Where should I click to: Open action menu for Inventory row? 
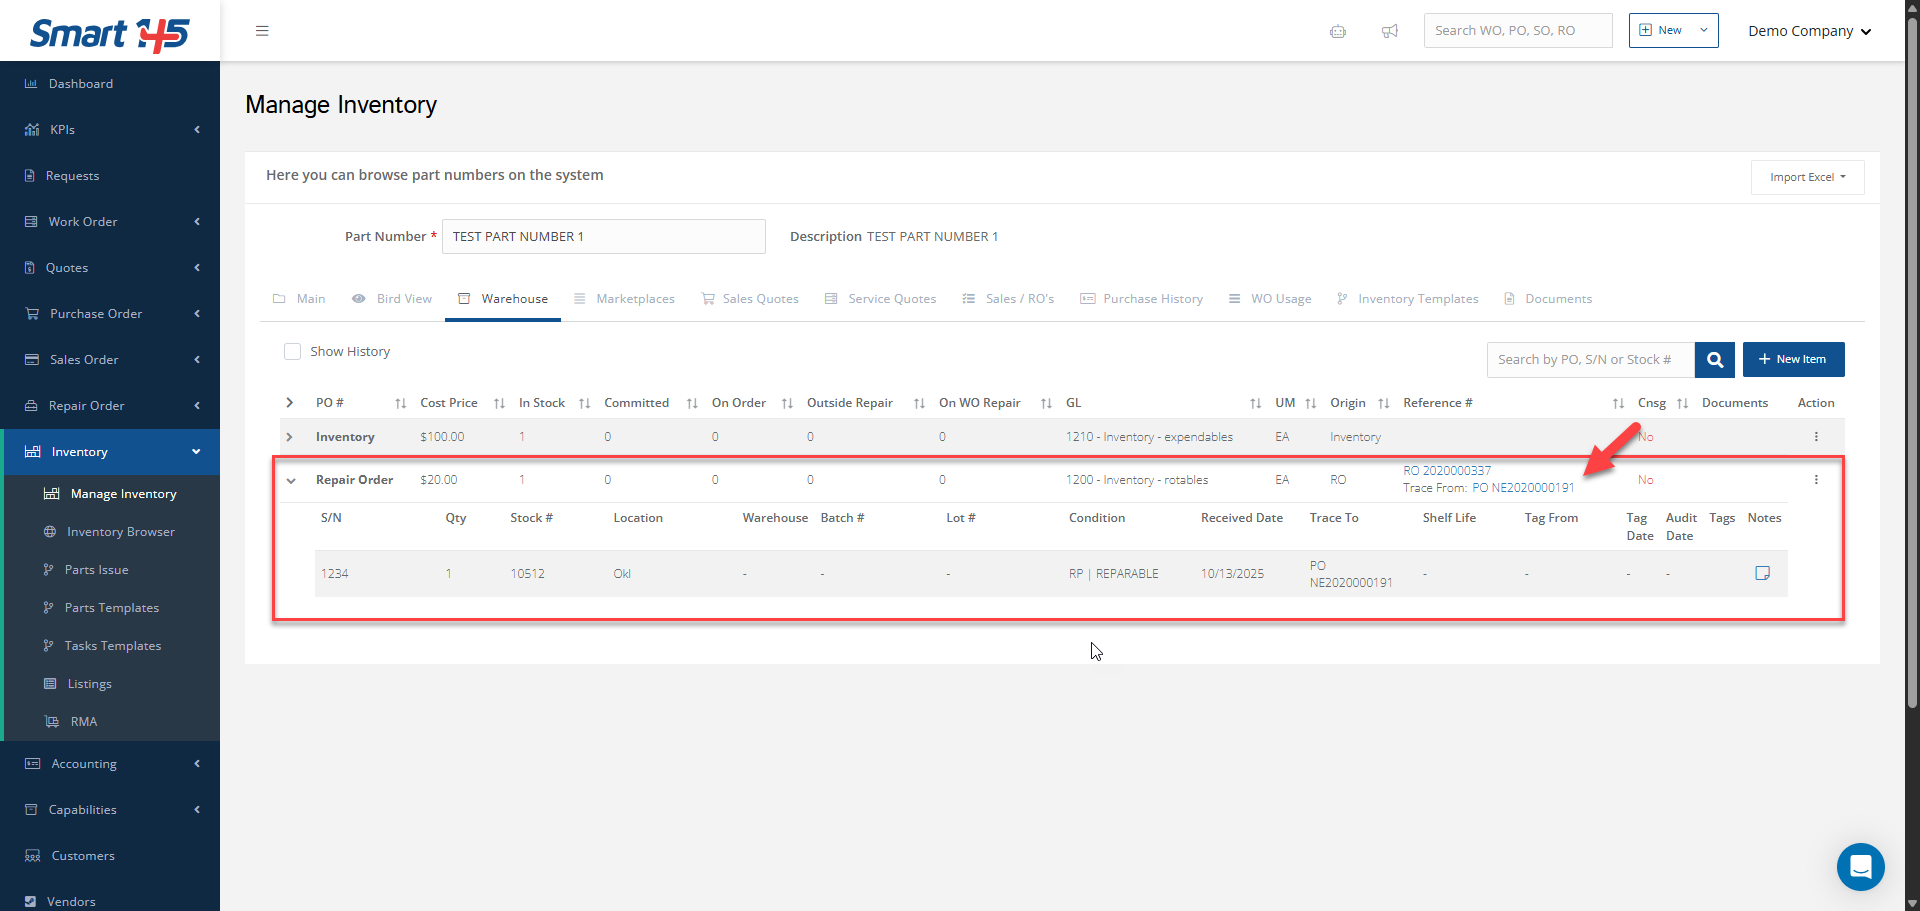1816,437
